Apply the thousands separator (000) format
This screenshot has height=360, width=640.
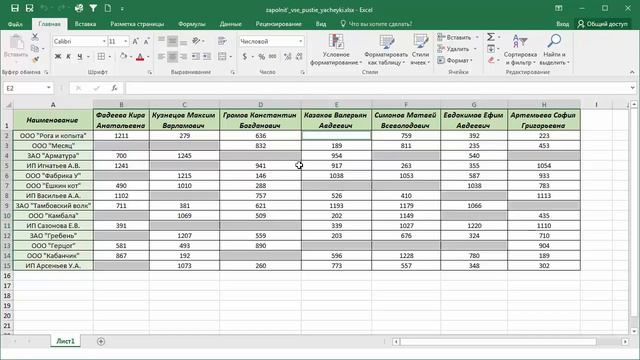(x=273, y=56)
